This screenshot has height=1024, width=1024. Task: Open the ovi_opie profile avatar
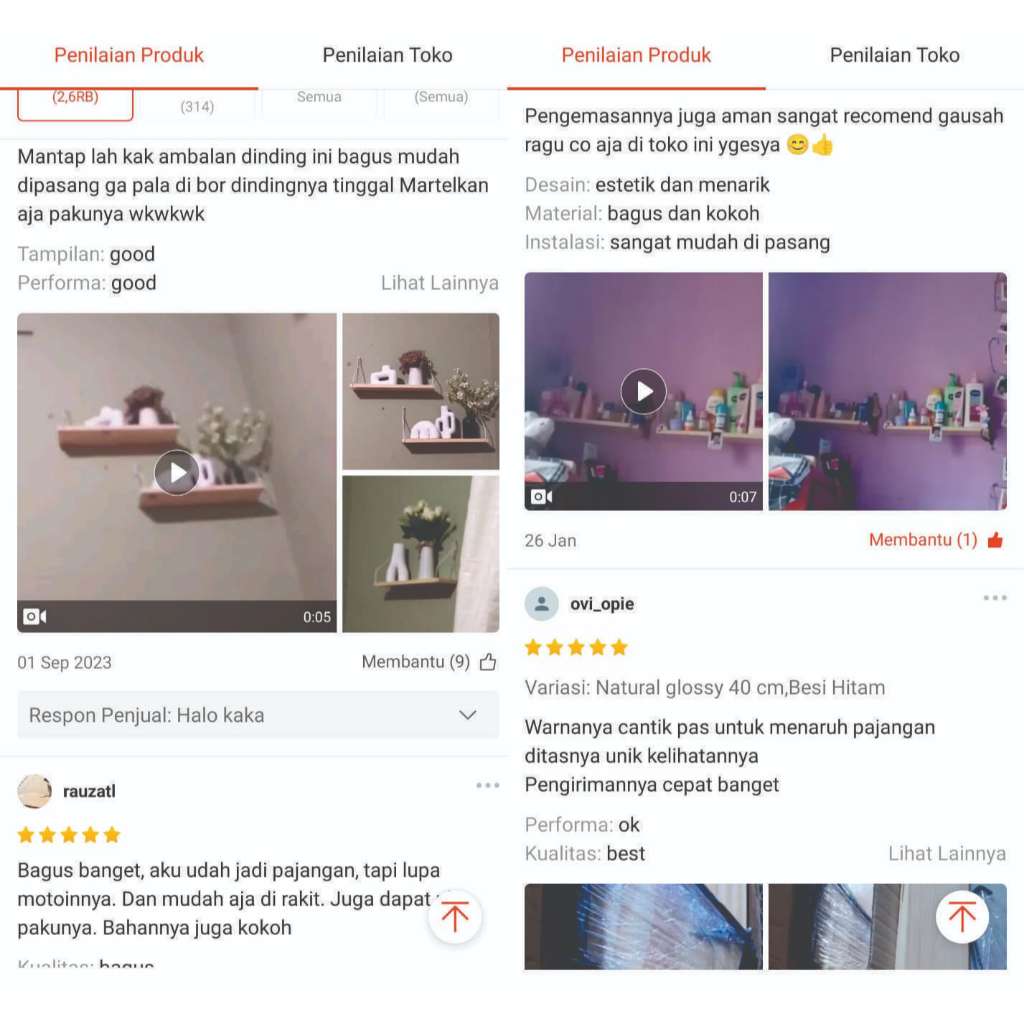click(x=541, y=603)
